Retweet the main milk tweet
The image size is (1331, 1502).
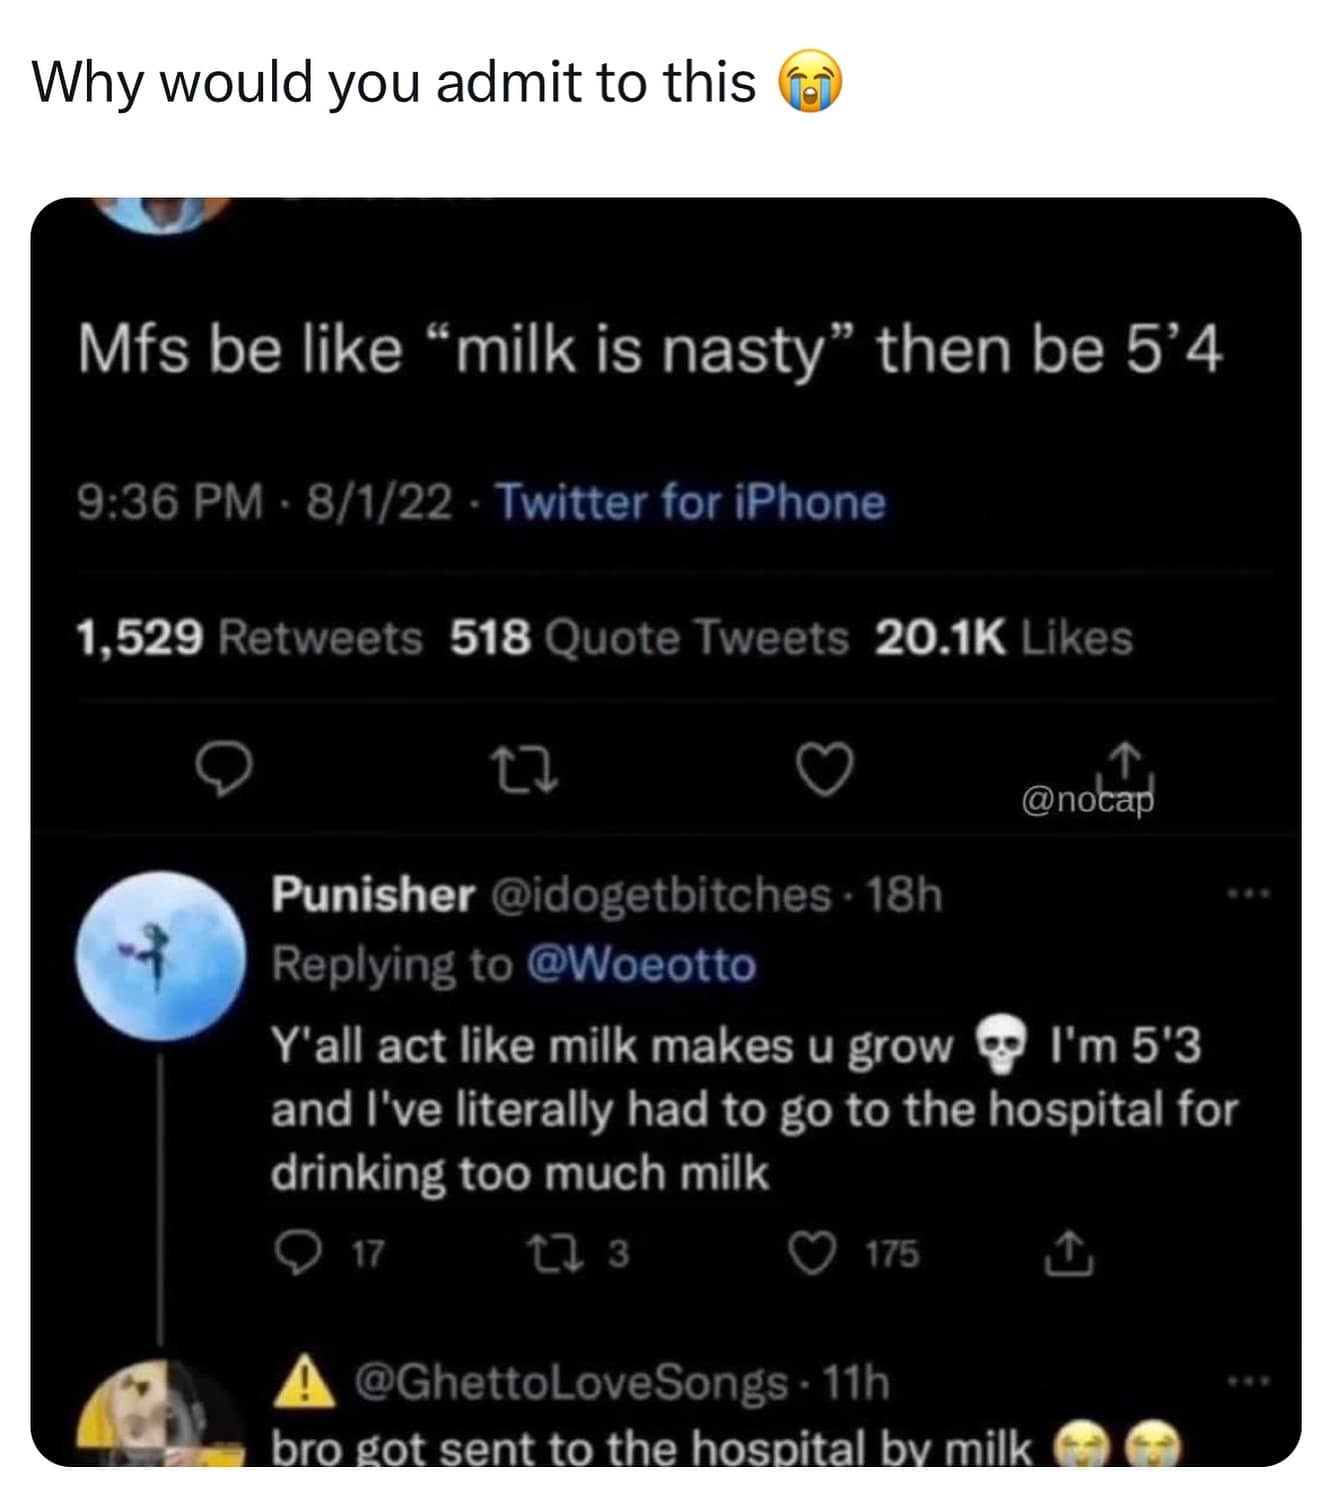(x=524, y=770)
